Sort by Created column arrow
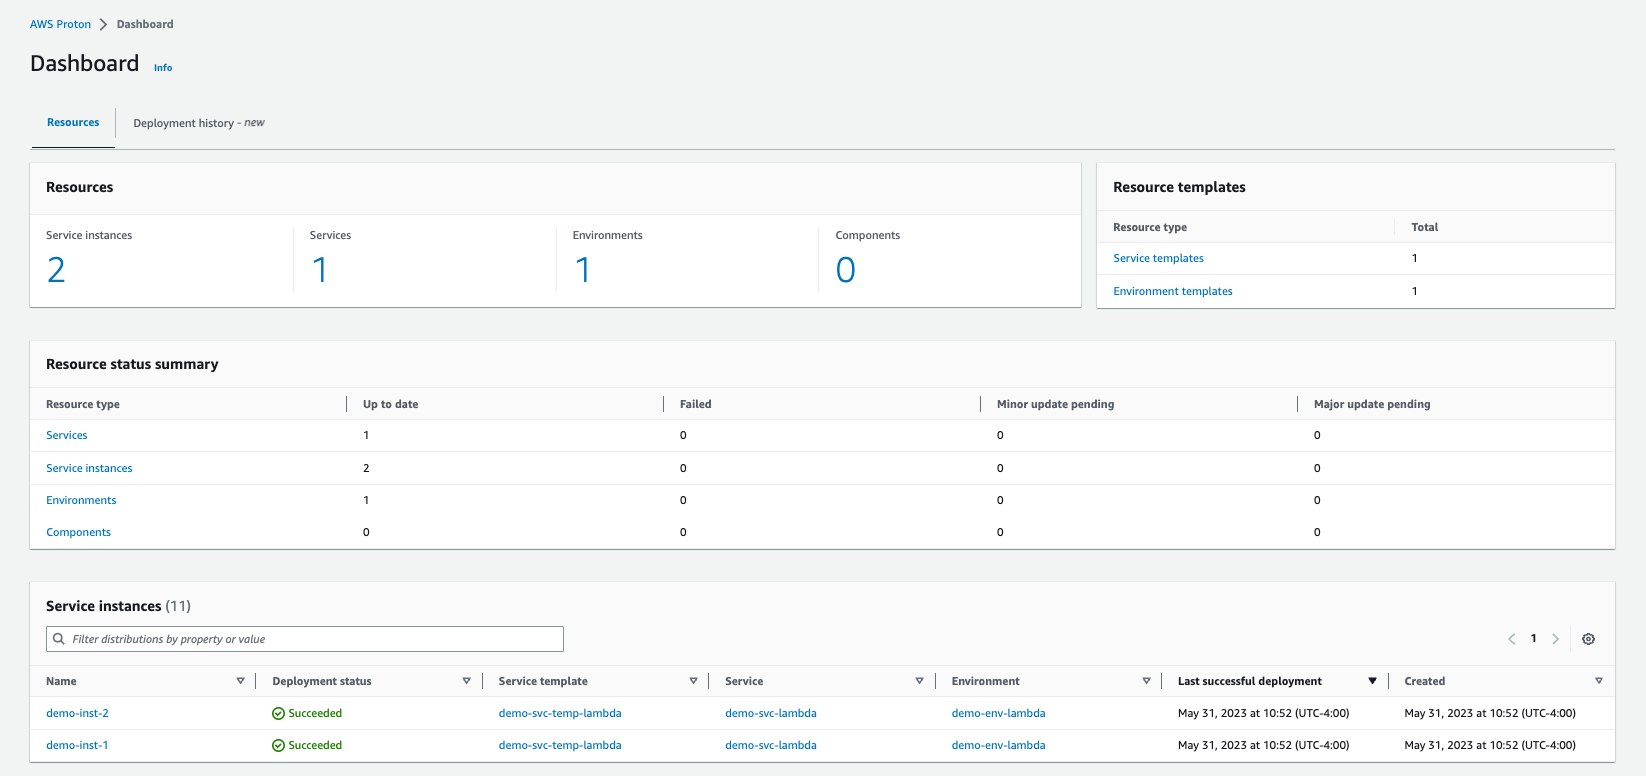 click(1598, 681)
